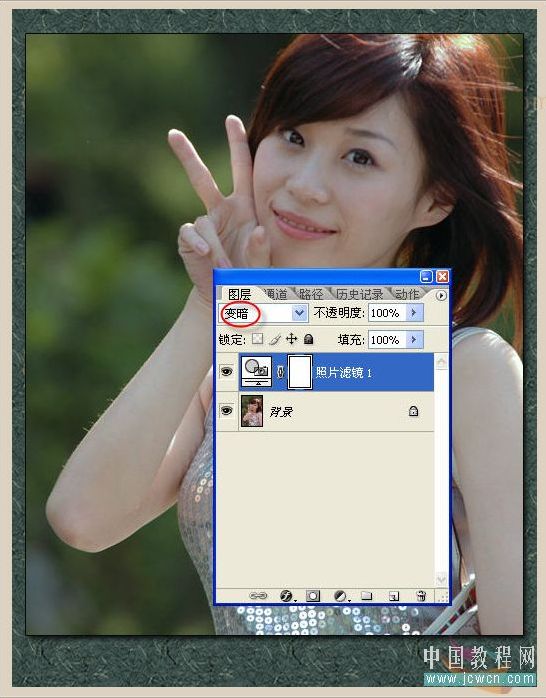Image resolution: width=546 pixels, height=698 pixels.
Task: Minimize the layers palette window
Action: [426, 276]
